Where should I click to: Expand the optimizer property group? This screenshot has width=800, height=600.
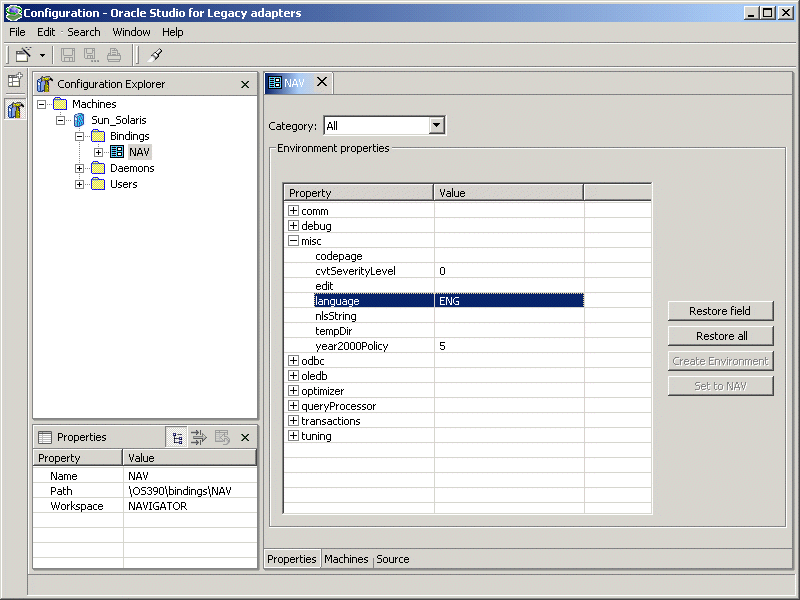(x=293, y=391)
